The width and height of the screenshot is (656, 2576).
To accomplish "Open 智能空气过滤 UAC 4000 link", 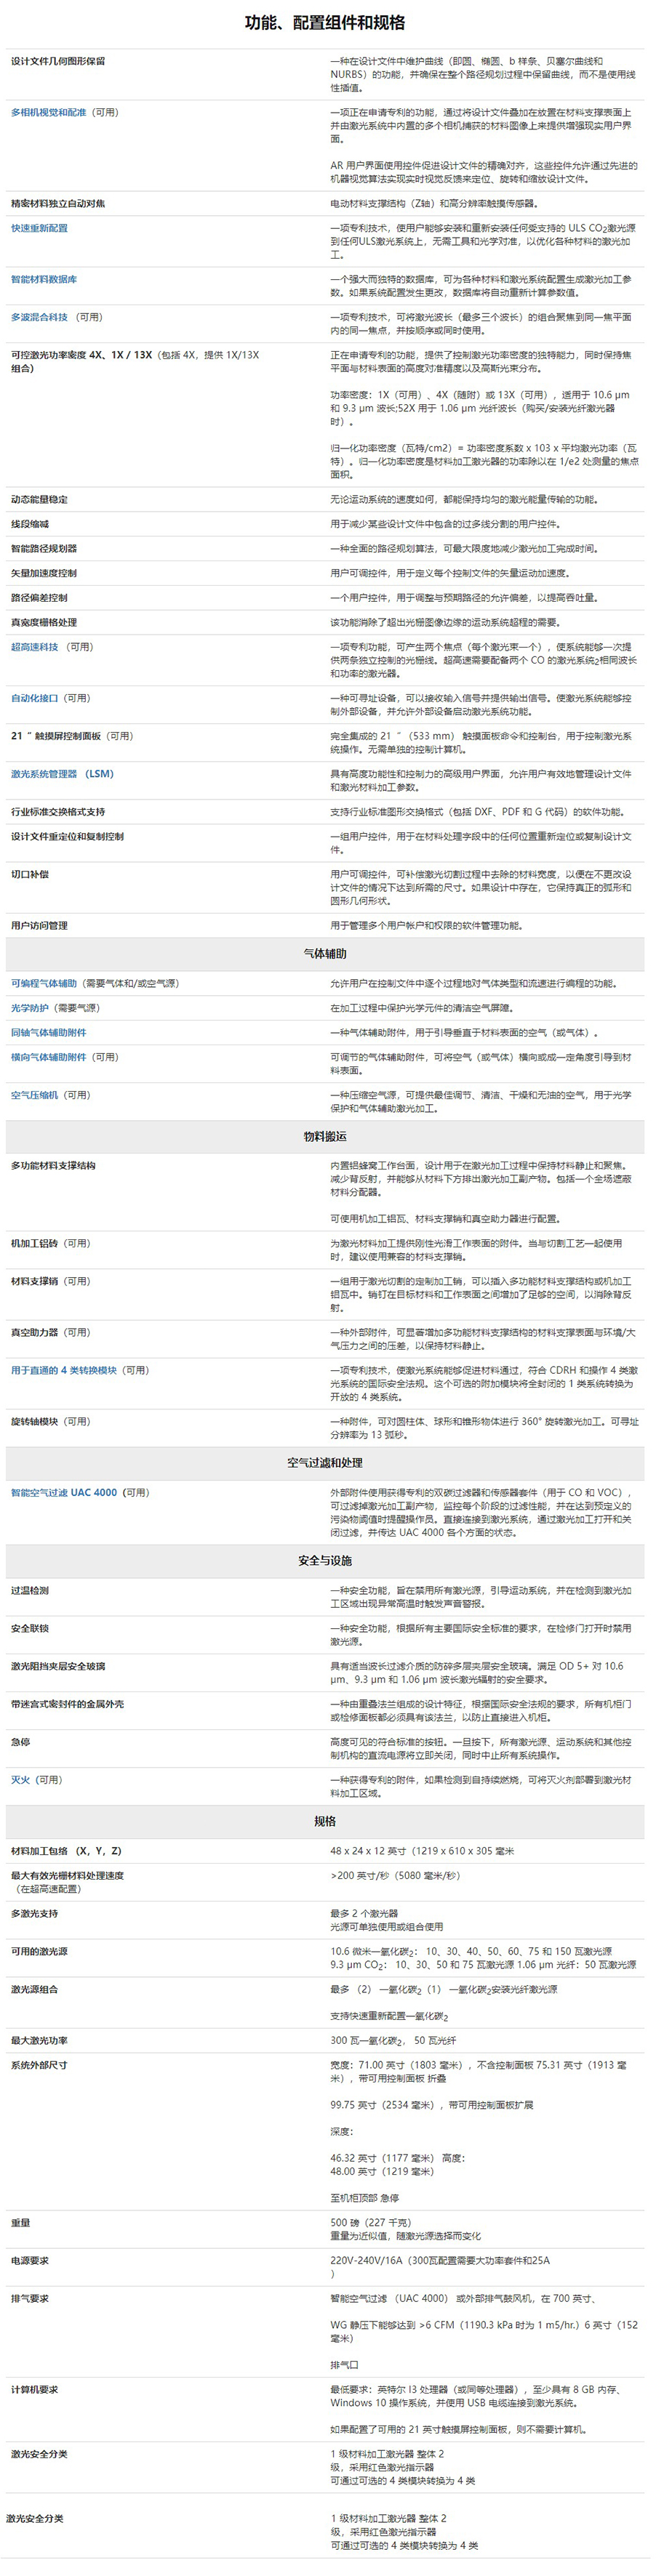I will (x=63, y=1493).
